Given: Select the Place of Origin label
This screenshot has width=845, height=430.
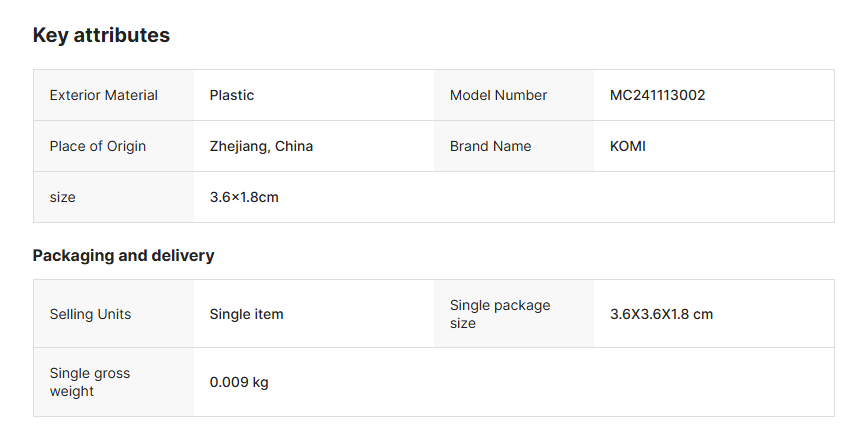Looking at the screenshot, I should coord(98,146).
